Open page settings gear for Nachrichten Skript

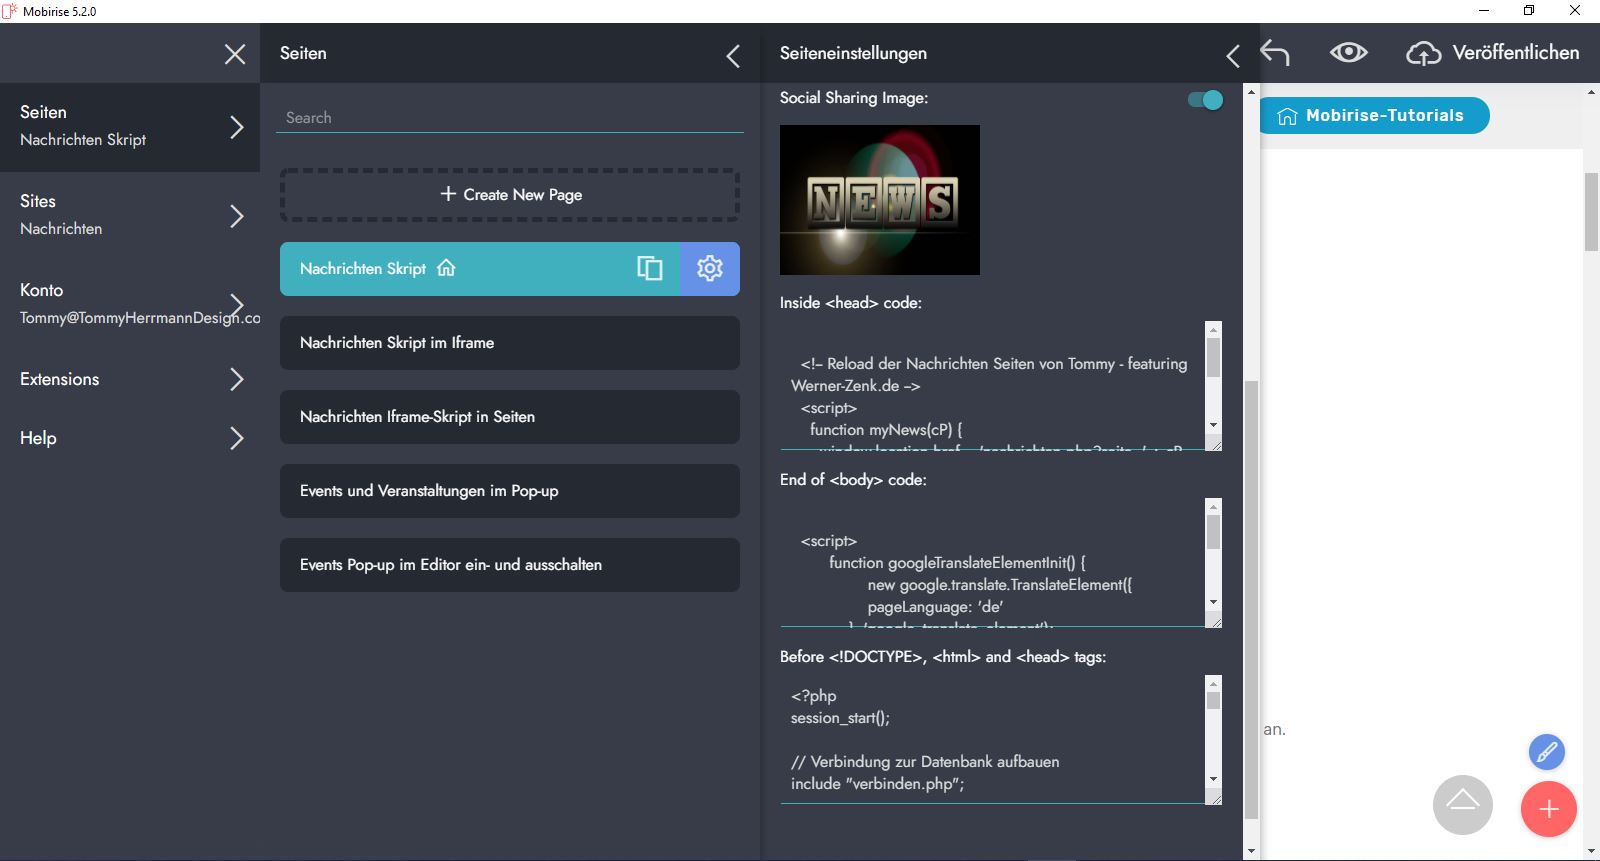(x=710, y=268)
